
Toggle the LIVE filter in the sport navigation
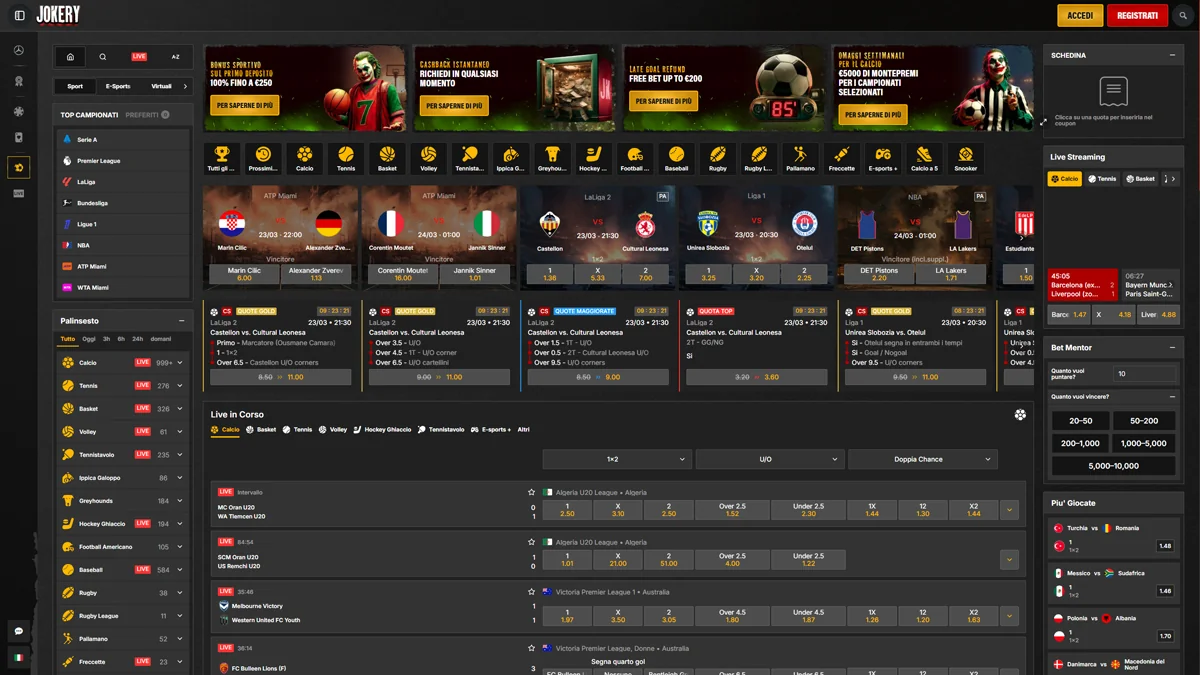pos(139,57)
